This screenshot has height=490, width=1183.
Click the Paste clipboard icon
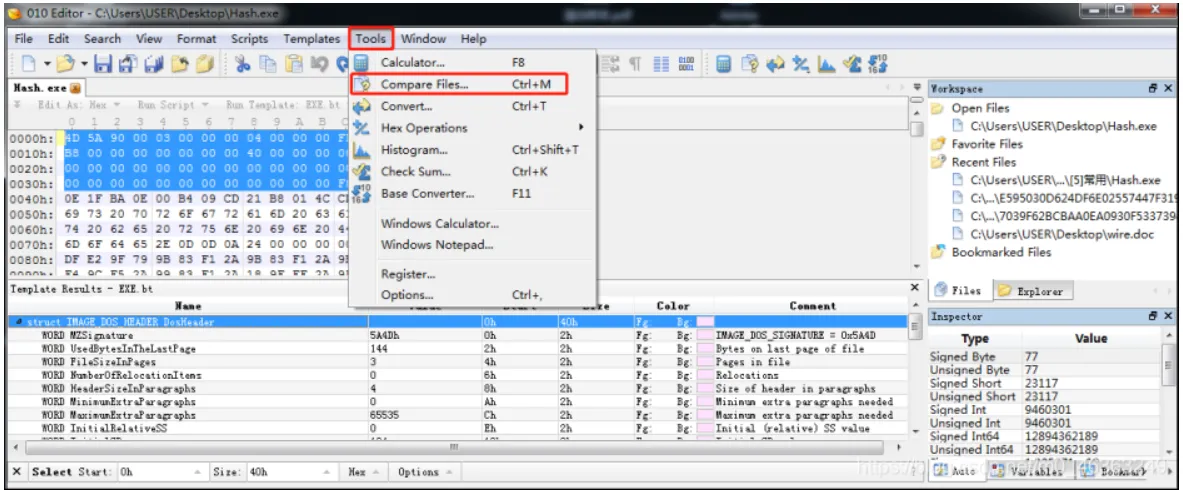tap(293, 64)
